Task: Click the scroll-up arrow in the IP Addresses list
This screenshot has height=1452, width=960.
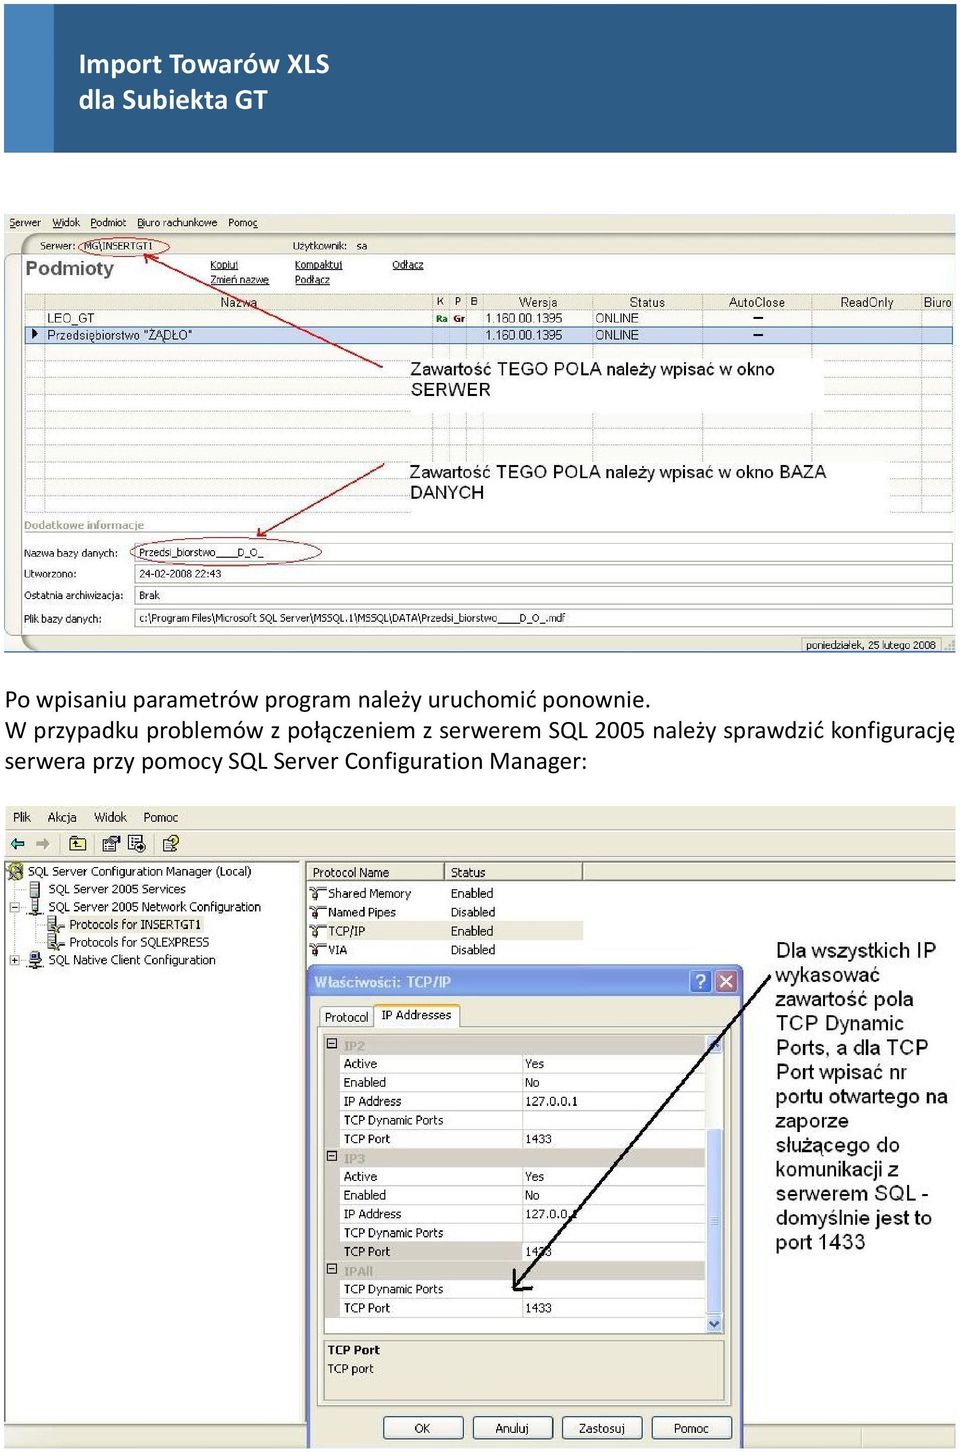Action: tap(714, 1045)
